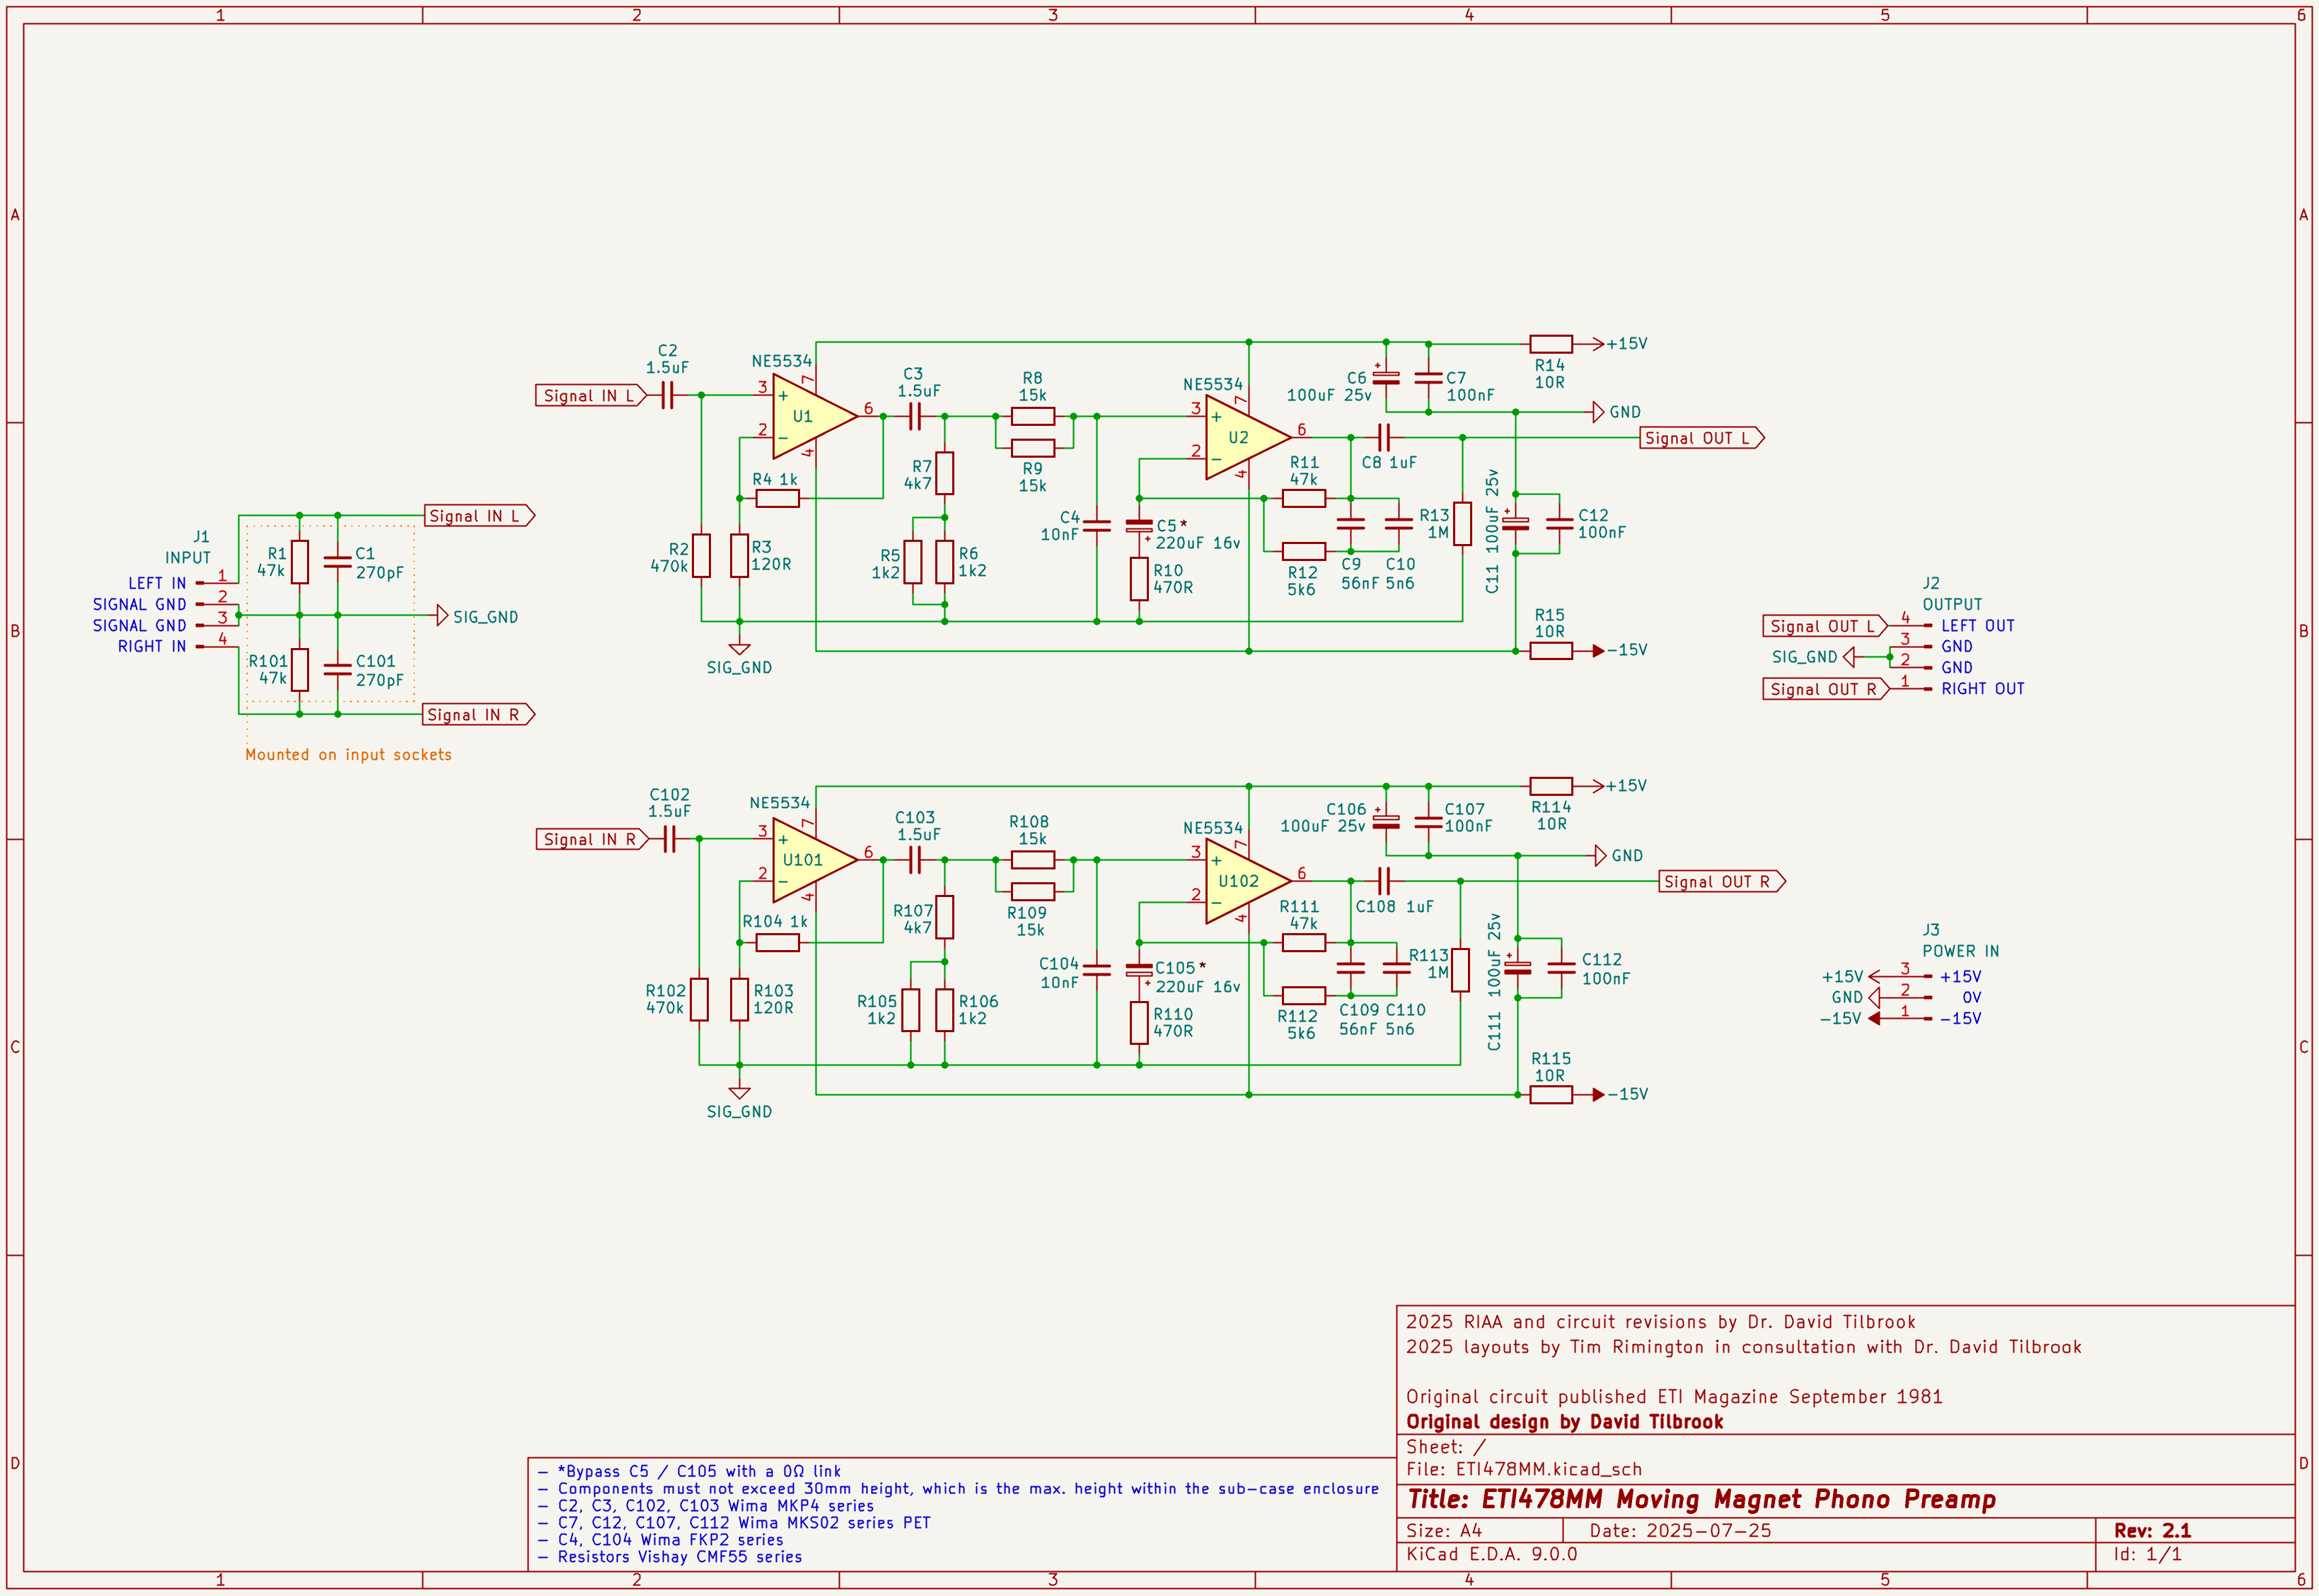Select the R2 470k resistor symbol

[x=701, y=556]
